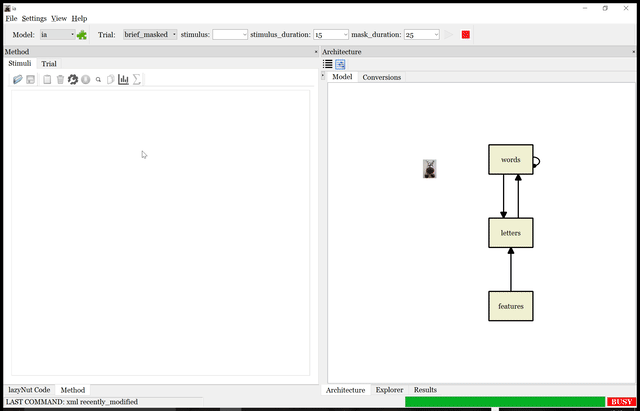The height and width of the screenshot is (411, 640).
Task: Switch to the lazyNut Code tab
Action: click(x=29, y=390)
